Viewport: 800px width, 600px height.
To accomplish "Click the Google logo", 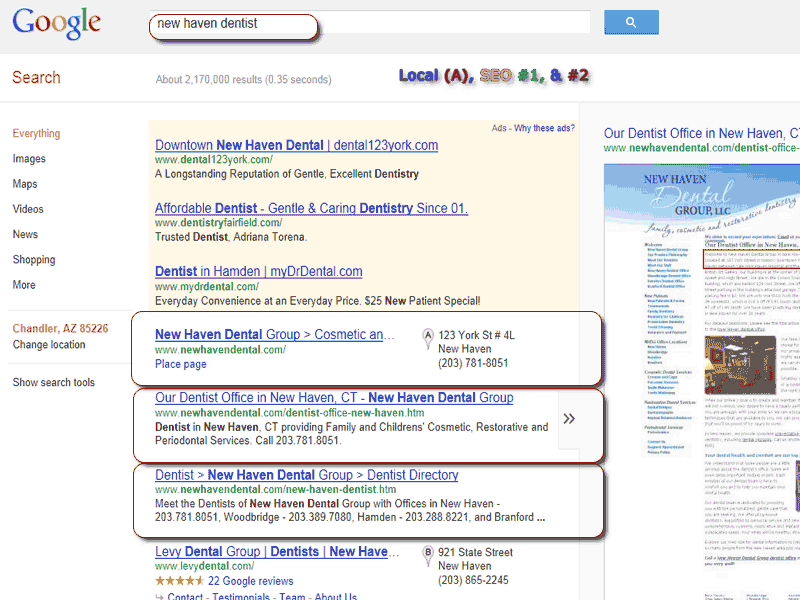I will click(57, 23).
